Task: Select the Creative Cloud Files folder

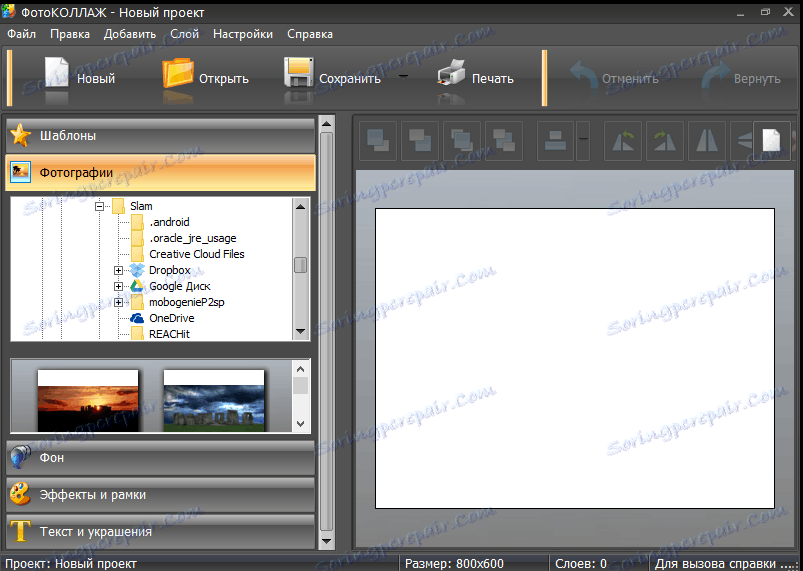Action: click(197, 254)
